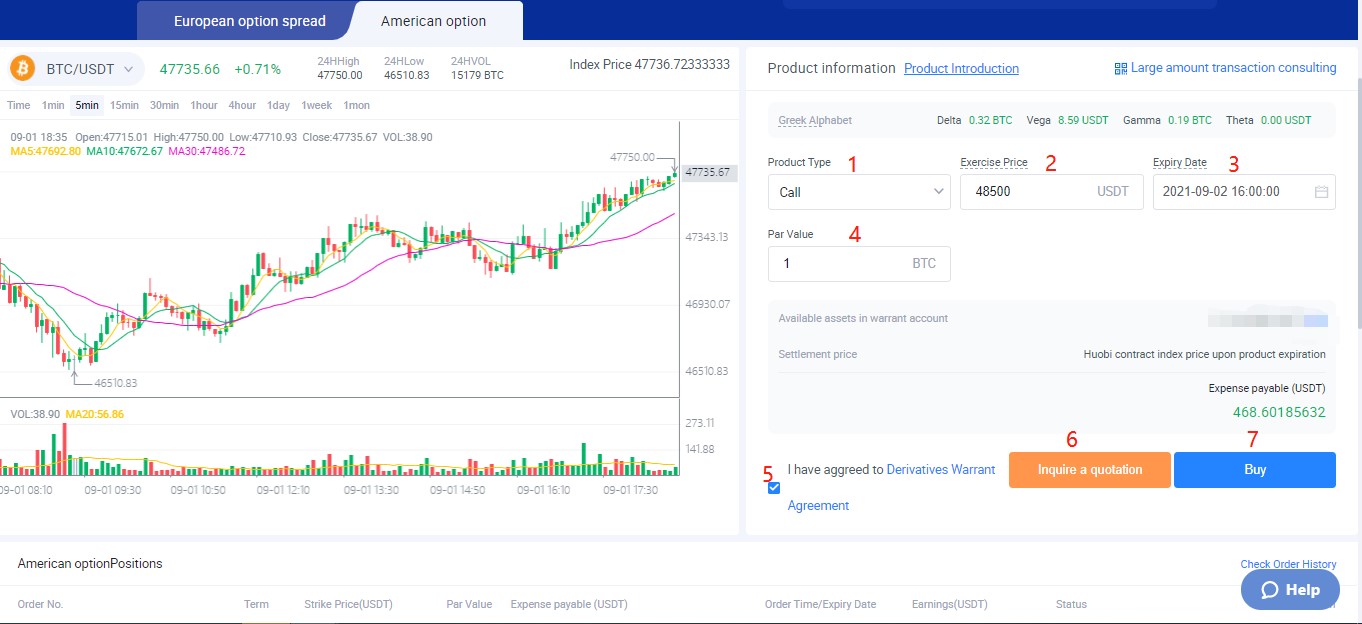Click the chat bubble Help button
Screen dimensions: 1362x624
coord(1290,590)
